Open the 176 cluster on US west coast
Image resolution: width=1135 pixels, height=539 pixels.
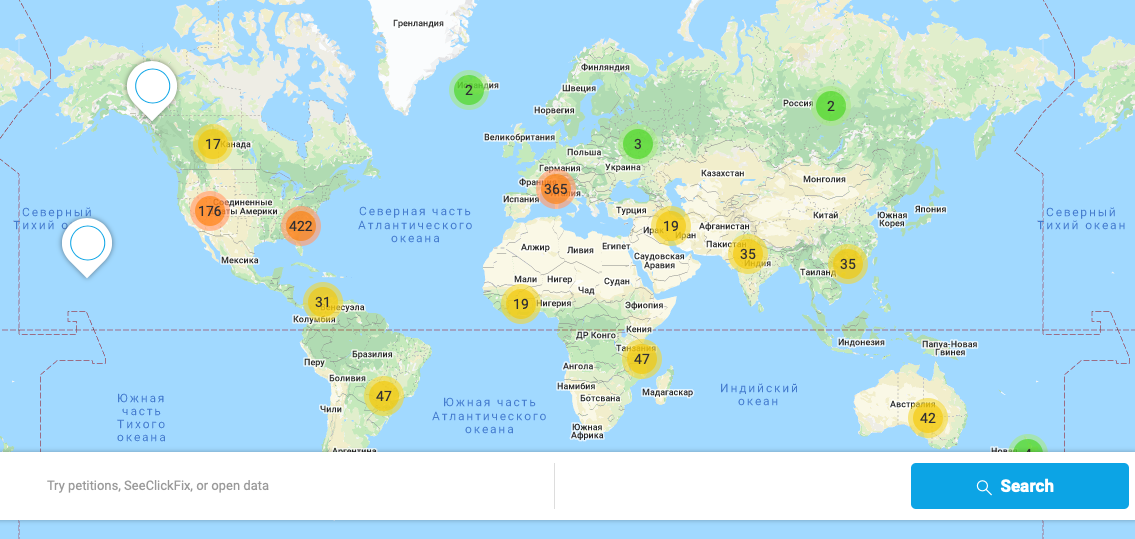point(209,211)
